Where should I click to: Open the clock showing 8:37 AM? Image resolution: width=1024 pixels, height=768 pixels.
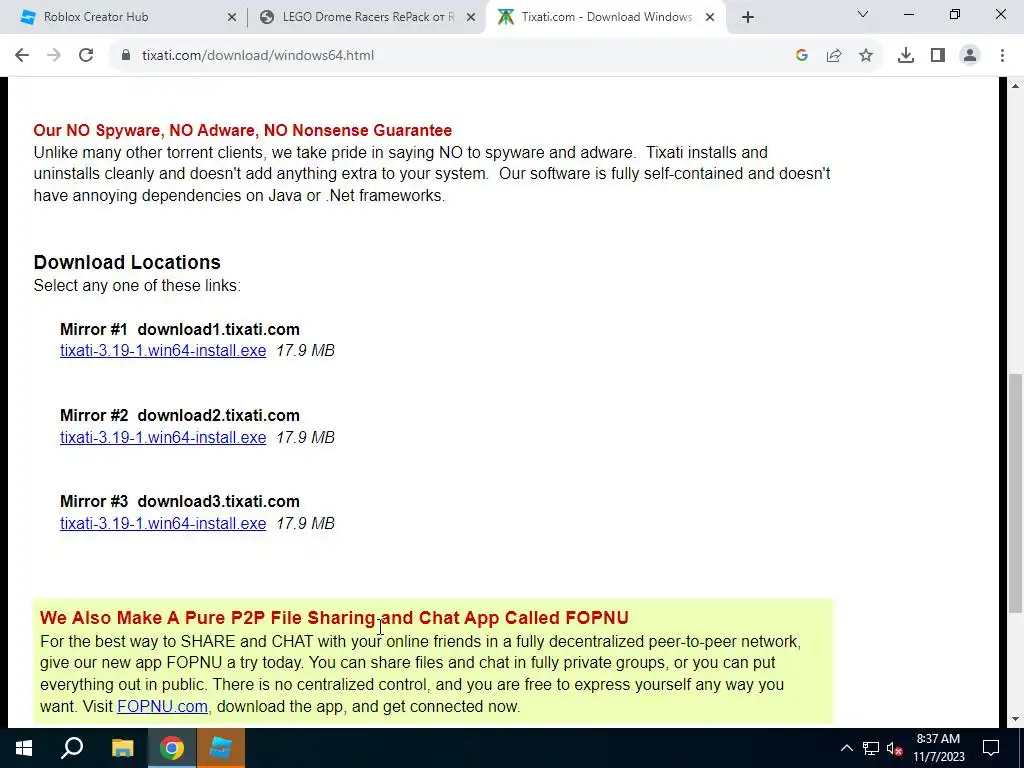click(x=938, y=748)
